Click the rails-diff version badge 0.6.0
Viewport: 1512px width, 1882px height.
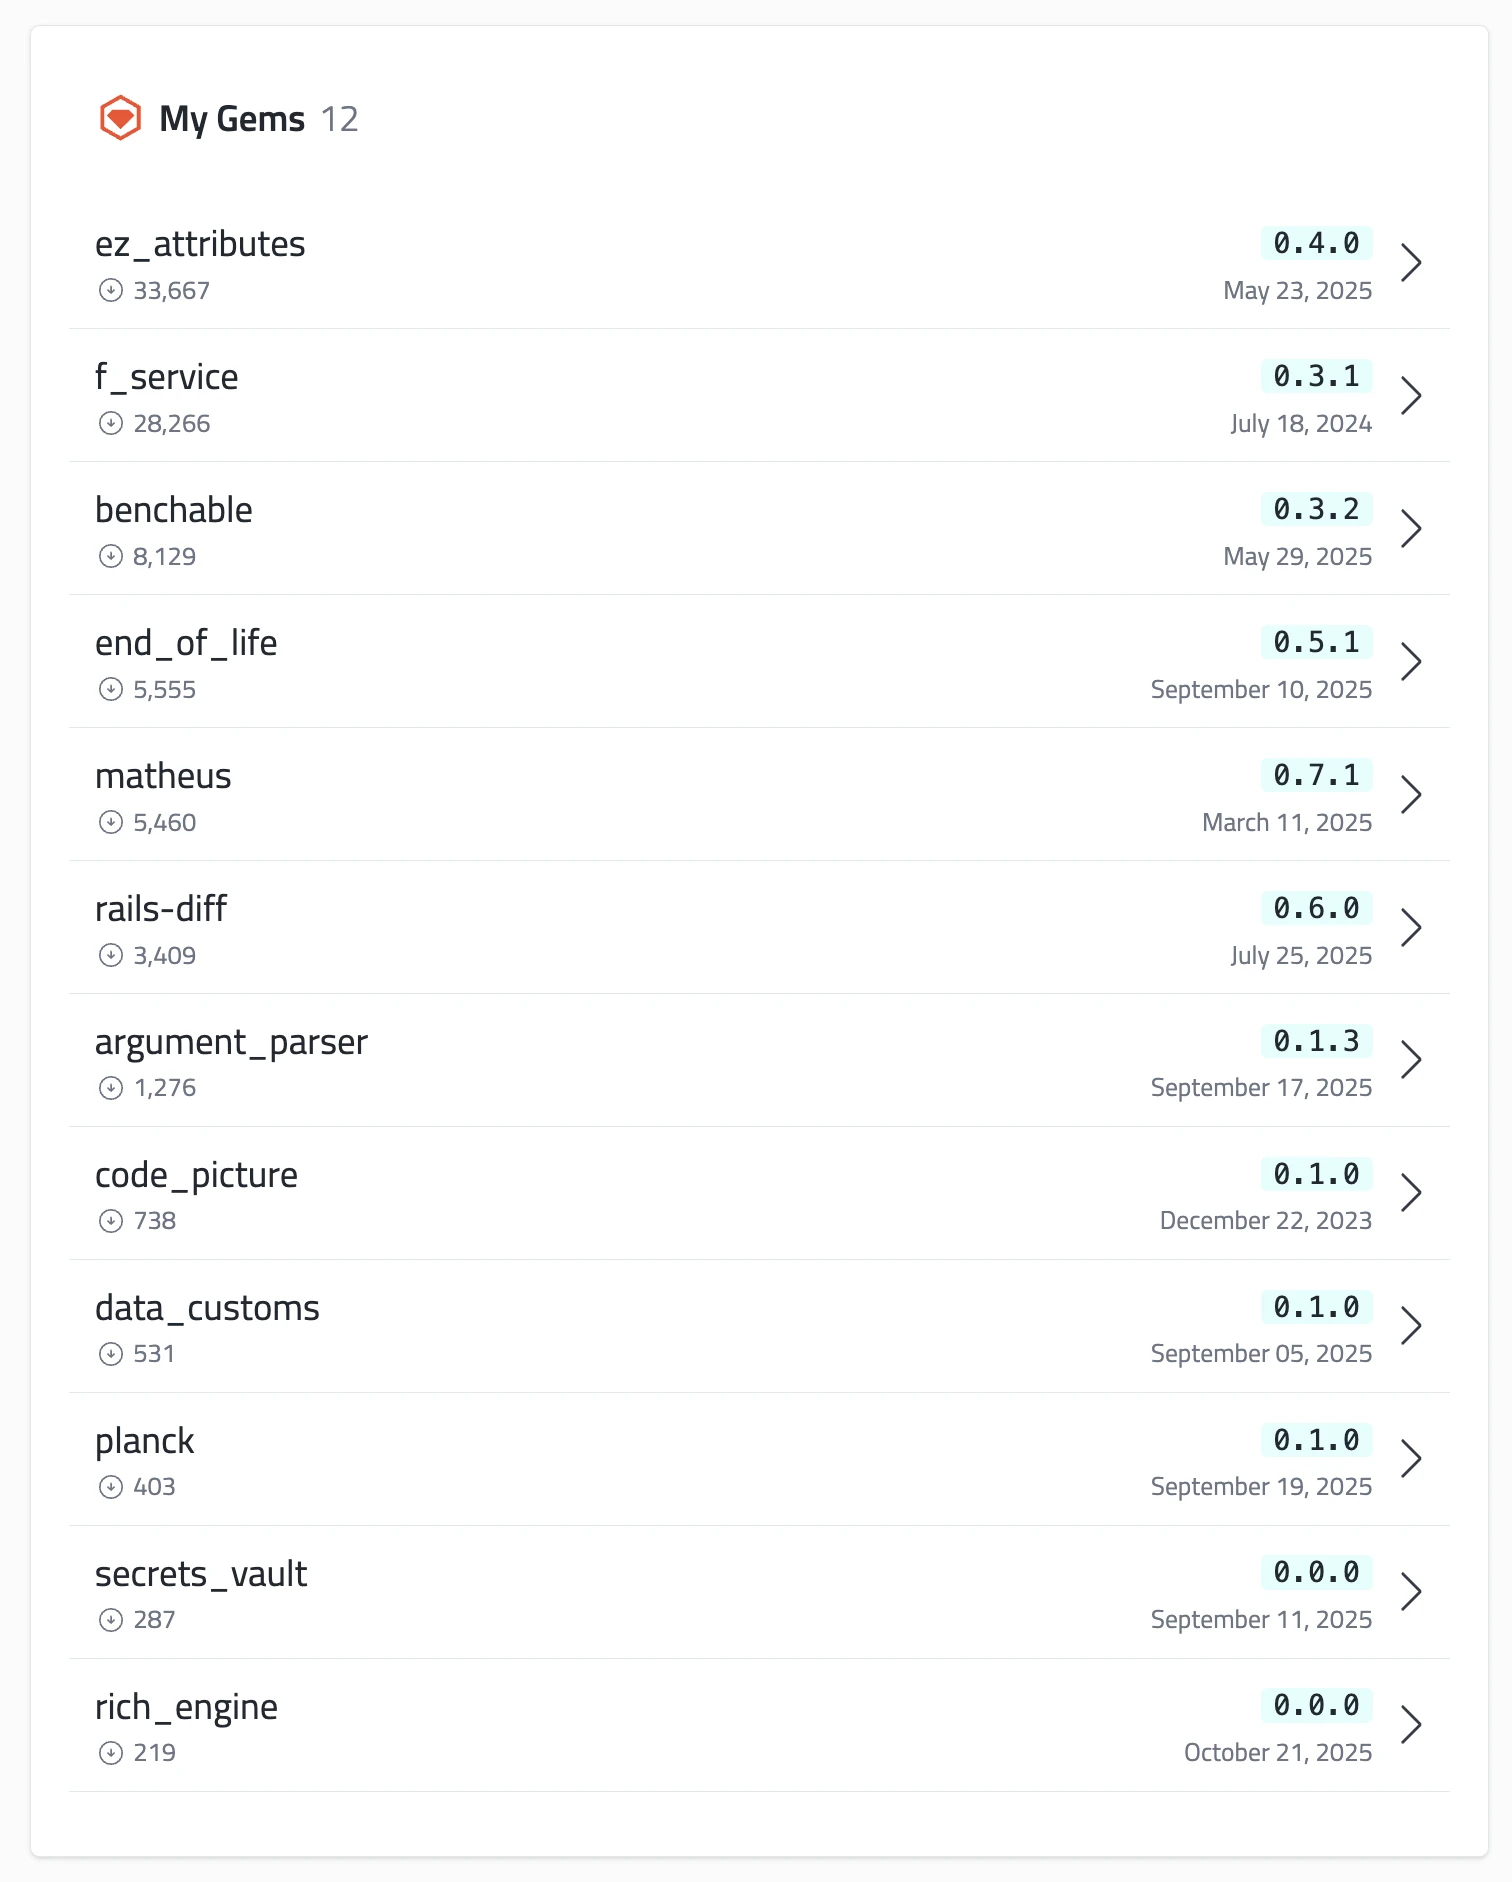click(1316, 908)
